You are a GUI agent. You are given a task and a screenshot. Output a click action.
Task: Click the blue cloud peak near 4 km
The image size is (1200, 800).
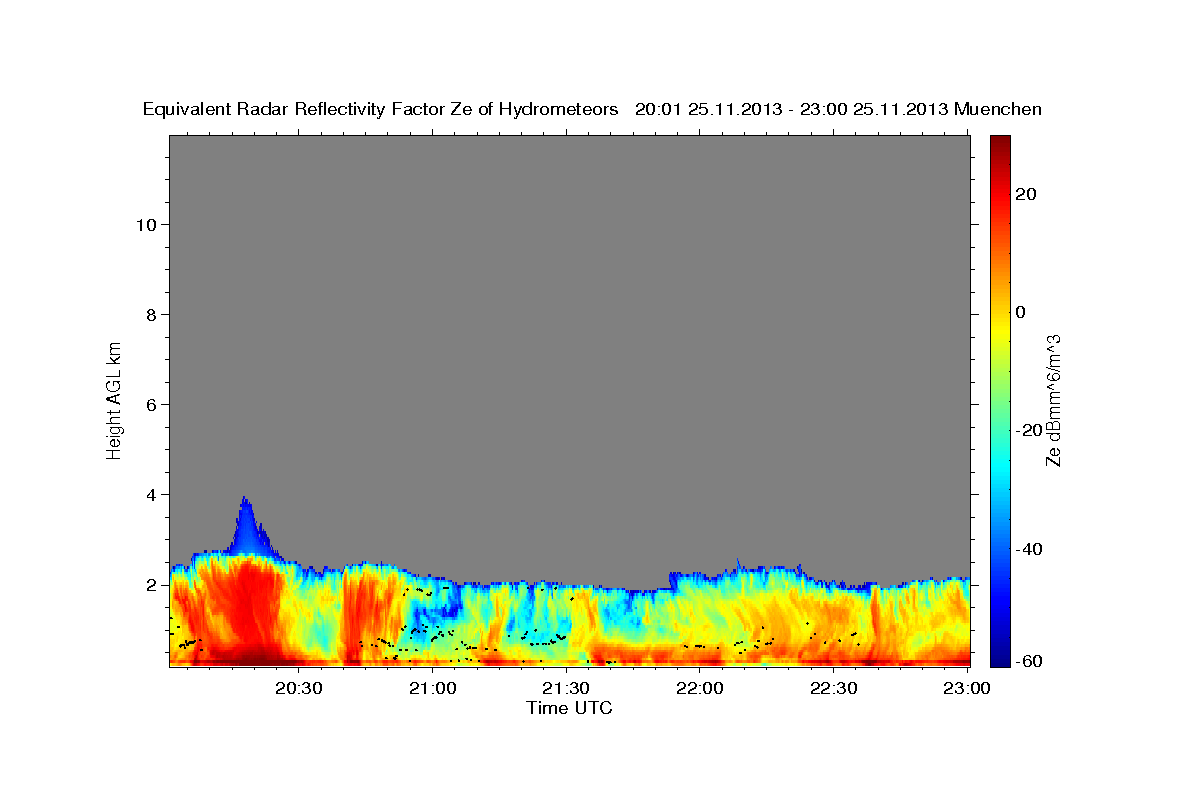tap(246, 525)
